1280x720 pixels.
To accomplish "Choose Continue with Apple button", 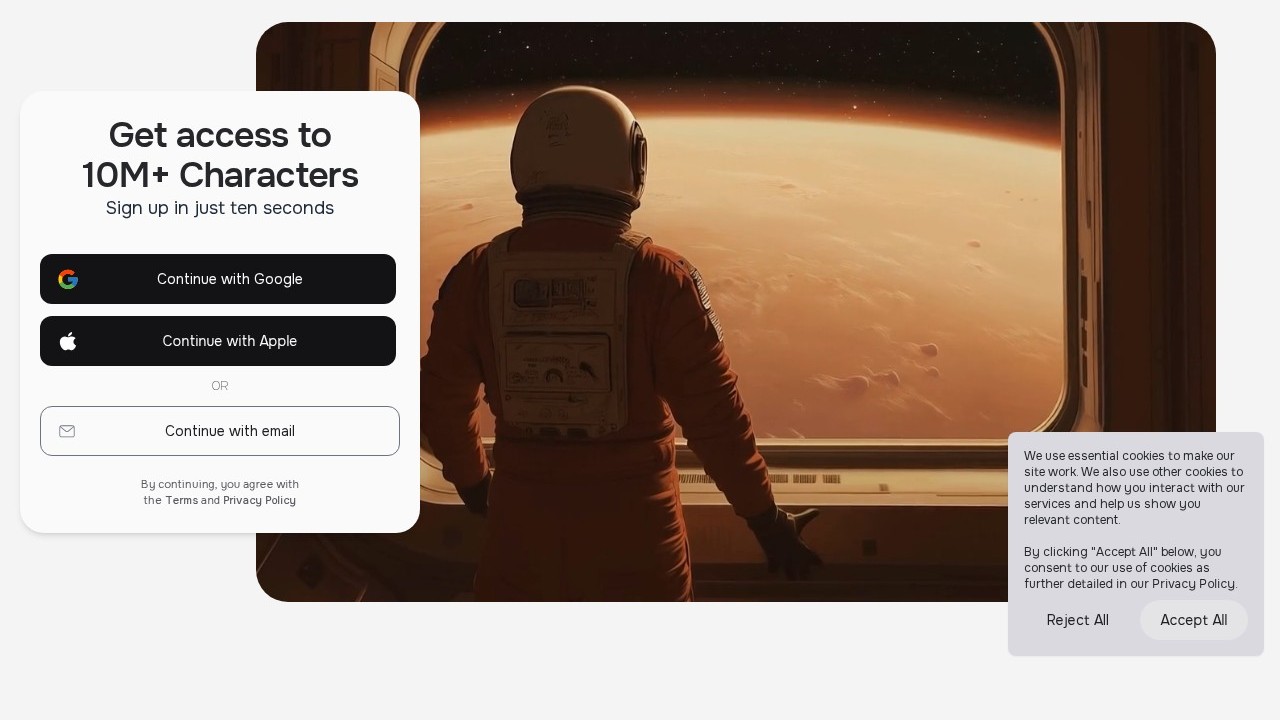I will pos(218,341).
